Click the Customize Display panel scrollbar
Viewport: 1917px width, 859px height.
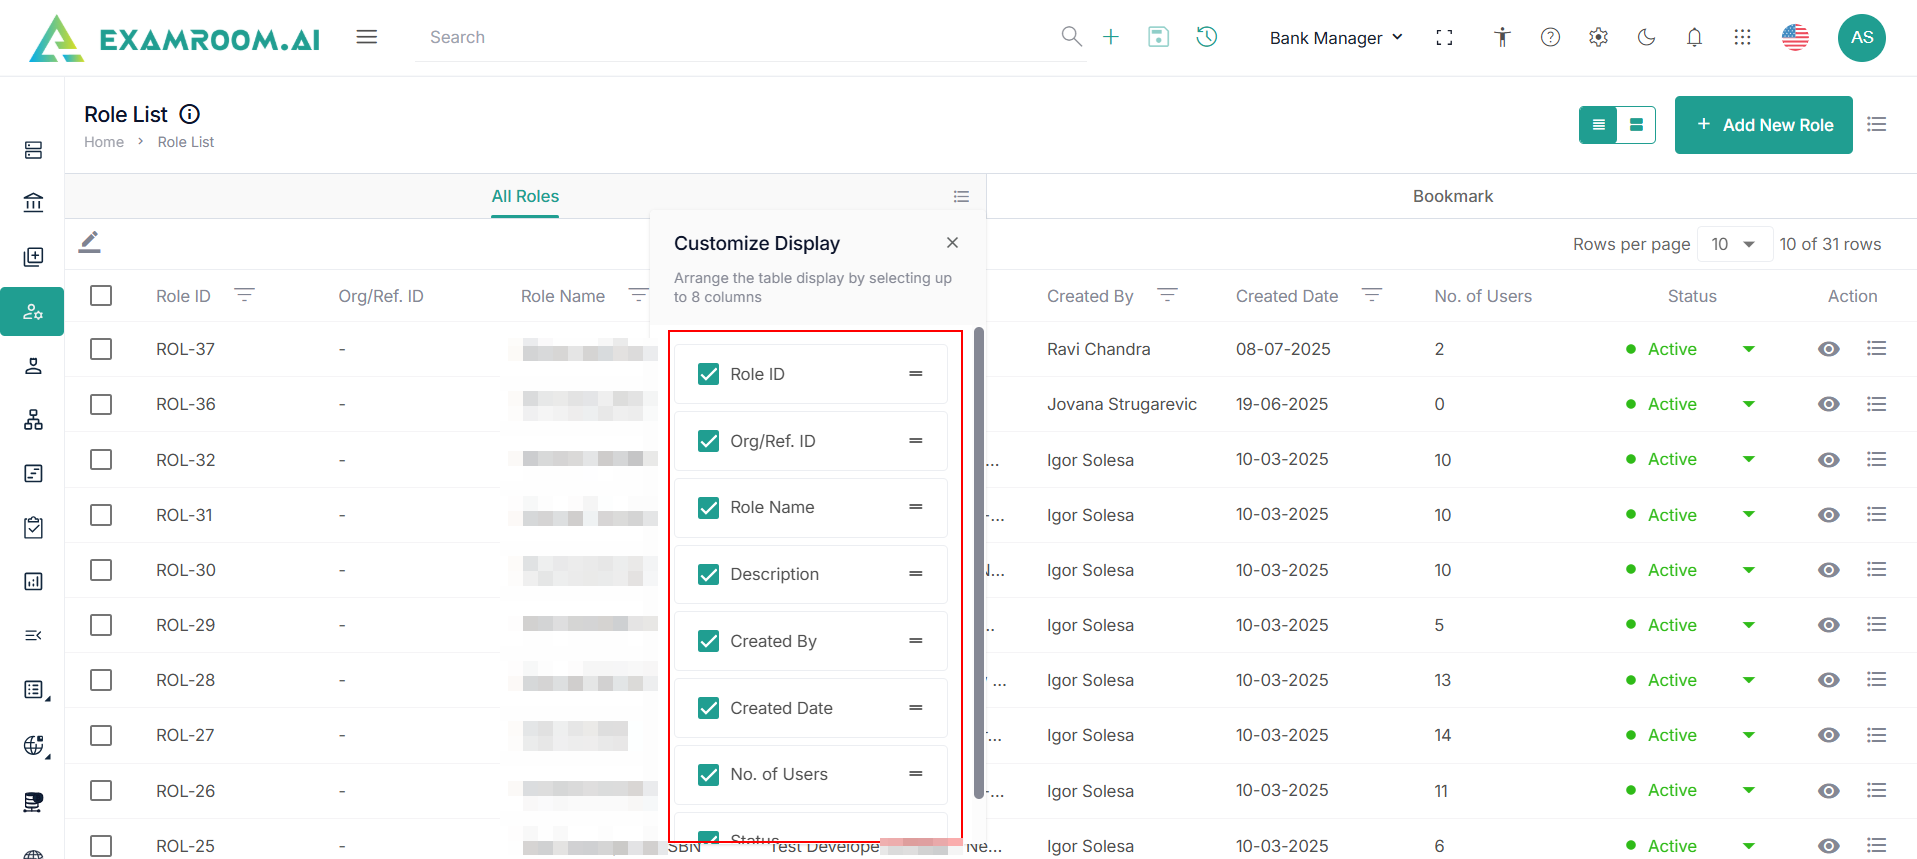[978, 560]
